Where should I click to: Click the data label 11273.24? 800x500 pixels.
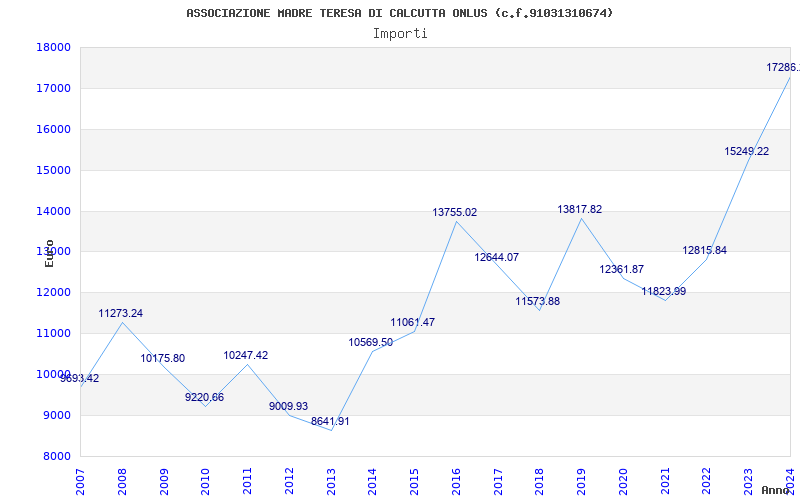tap(121, 313)
